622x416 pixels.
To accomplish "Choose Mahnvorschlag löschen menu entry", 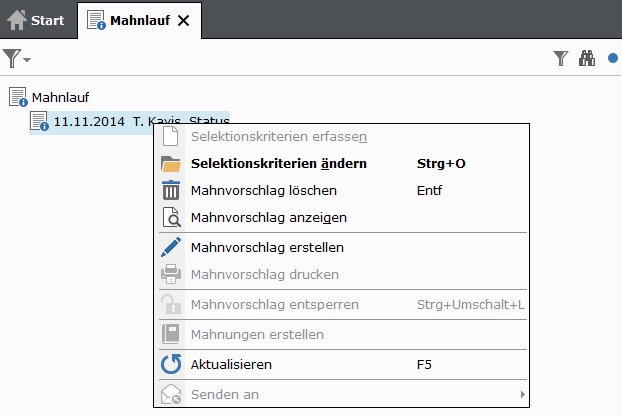I will 263,190.
